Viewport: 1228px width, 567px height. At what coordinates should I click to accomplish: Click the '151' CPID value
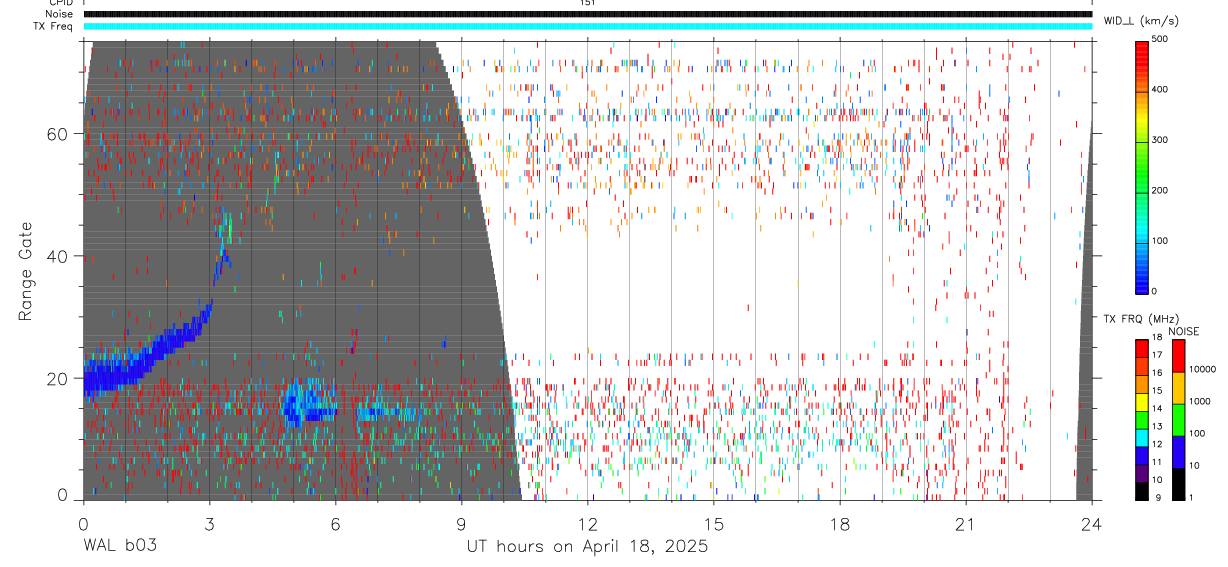point(587,3)
